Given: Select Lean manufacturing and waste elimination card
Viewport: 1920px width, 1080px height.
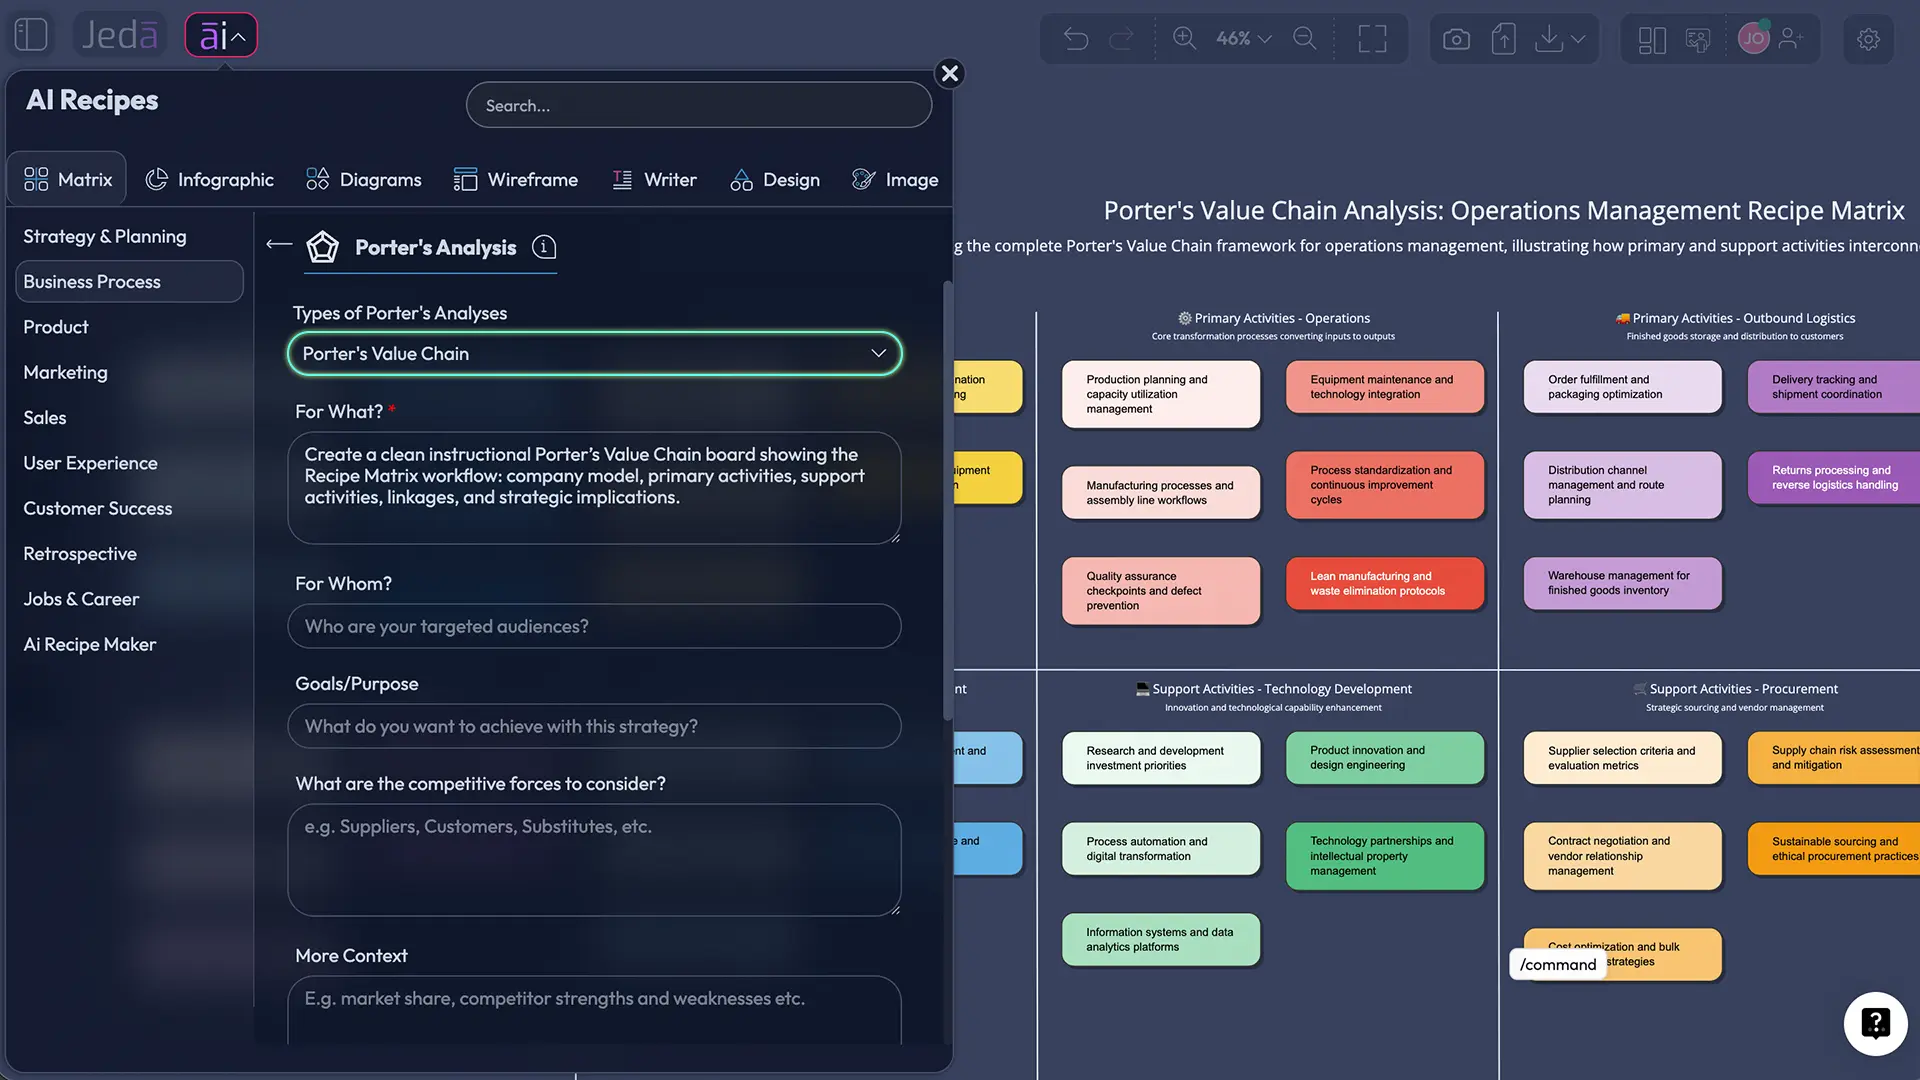Looking at the screenshot, I should tap(1384, 583).
